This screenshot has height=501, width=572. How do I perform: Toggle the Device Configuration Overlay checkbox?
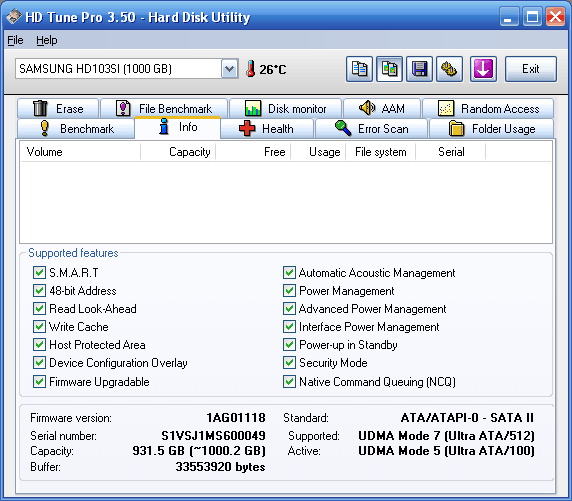click(39, 363)
